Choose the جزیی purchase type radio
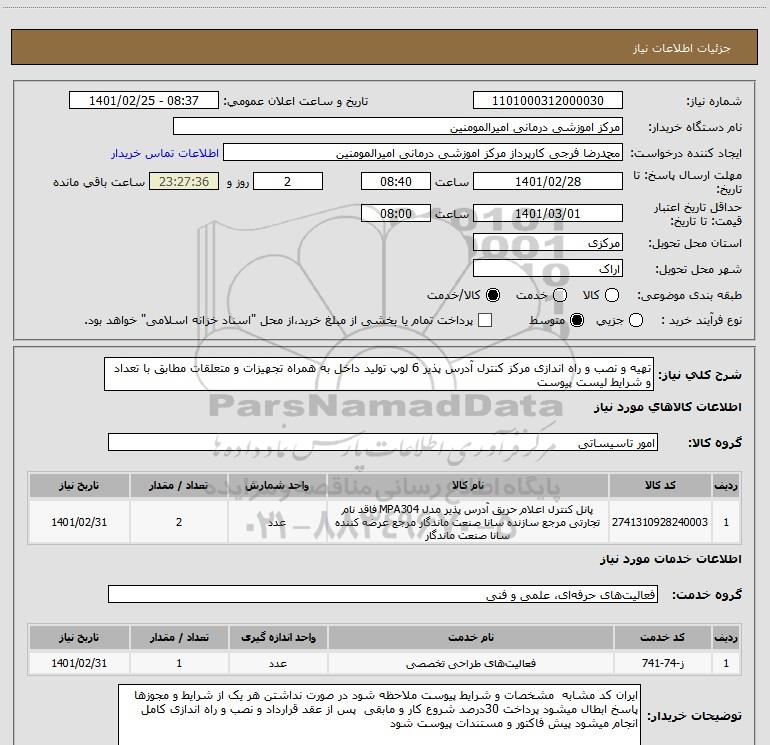The width and height of the screenshot is (770, 745). [636, 321]
